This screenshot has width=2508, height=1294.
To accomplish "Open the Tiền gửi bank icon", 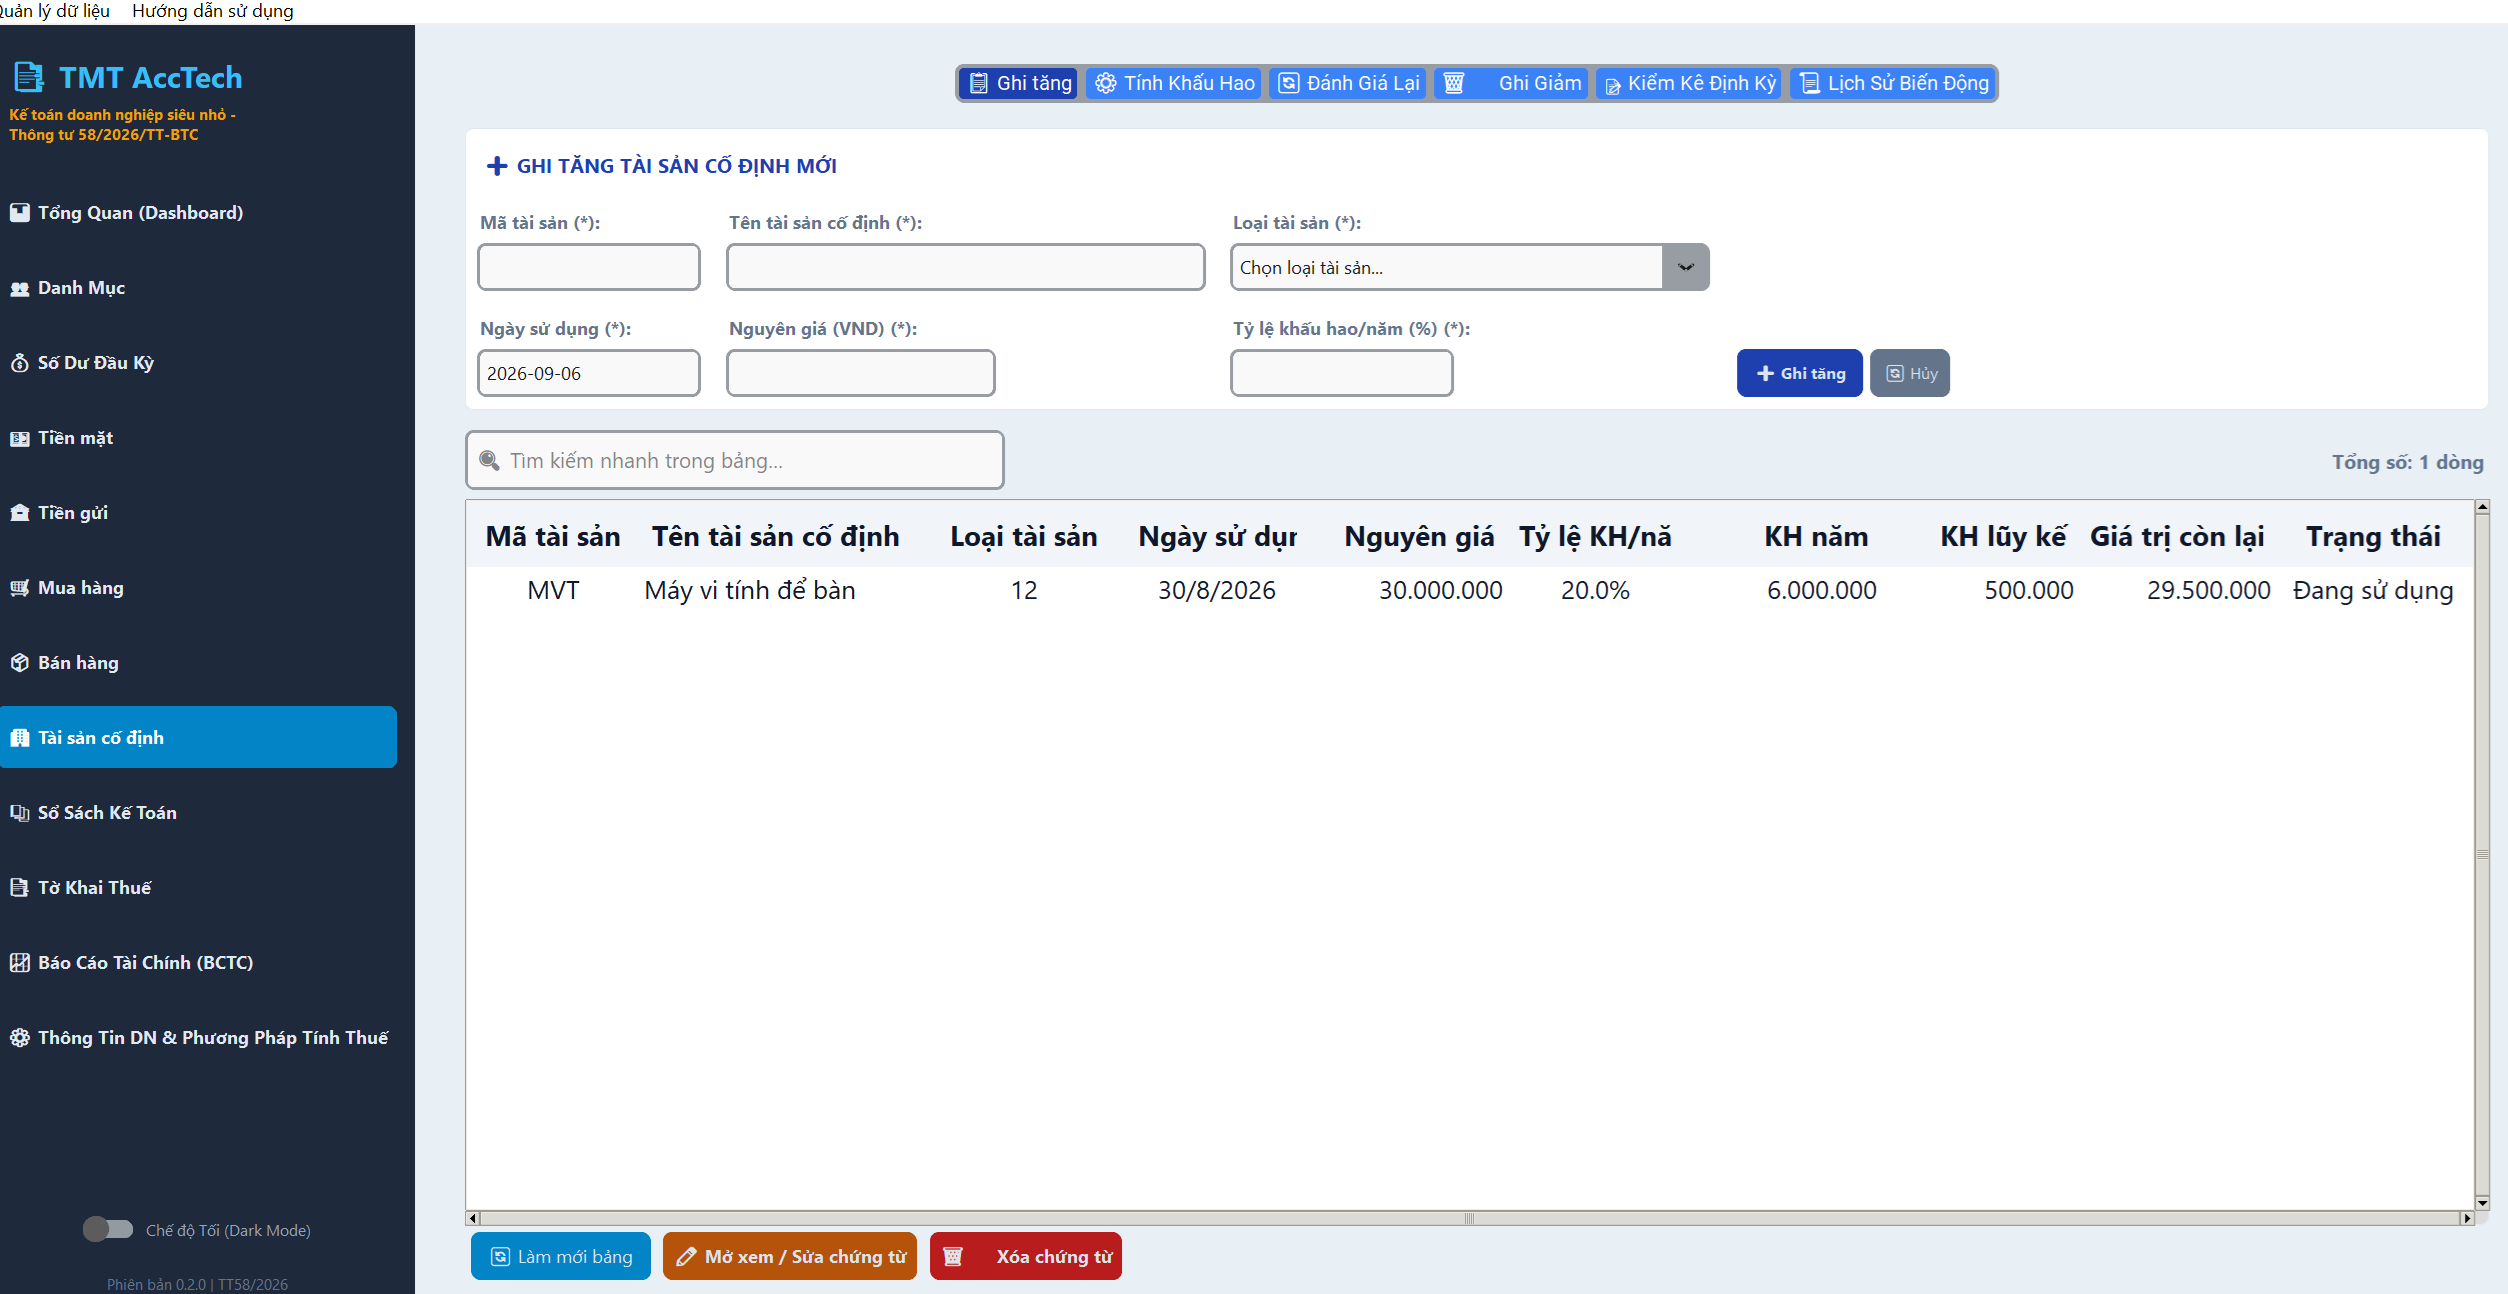I will coord(20,513).
